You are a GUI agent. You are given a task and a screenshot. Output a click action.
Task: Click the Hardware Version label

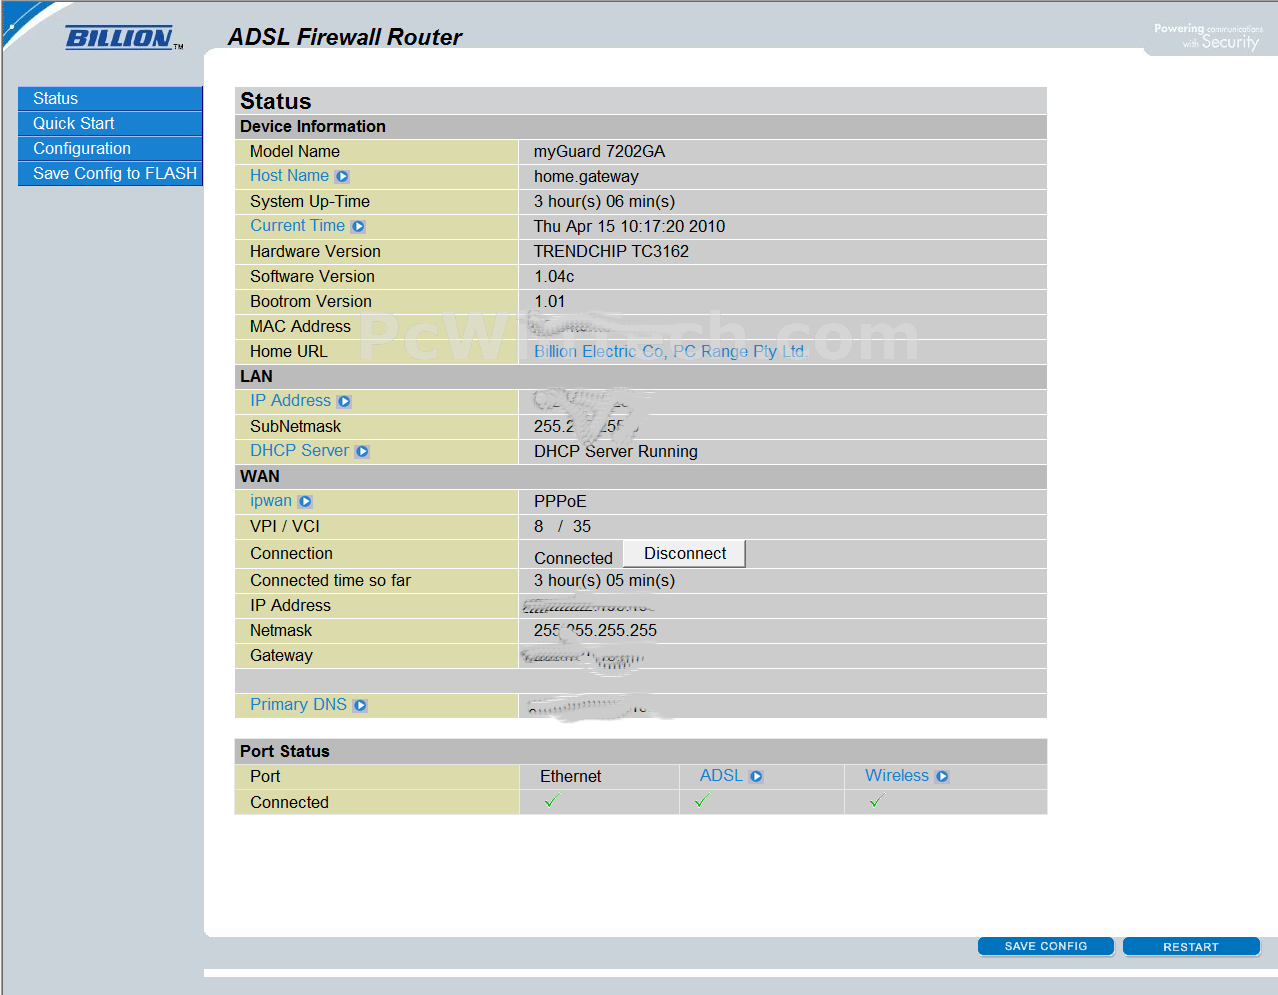coord(315,252)
